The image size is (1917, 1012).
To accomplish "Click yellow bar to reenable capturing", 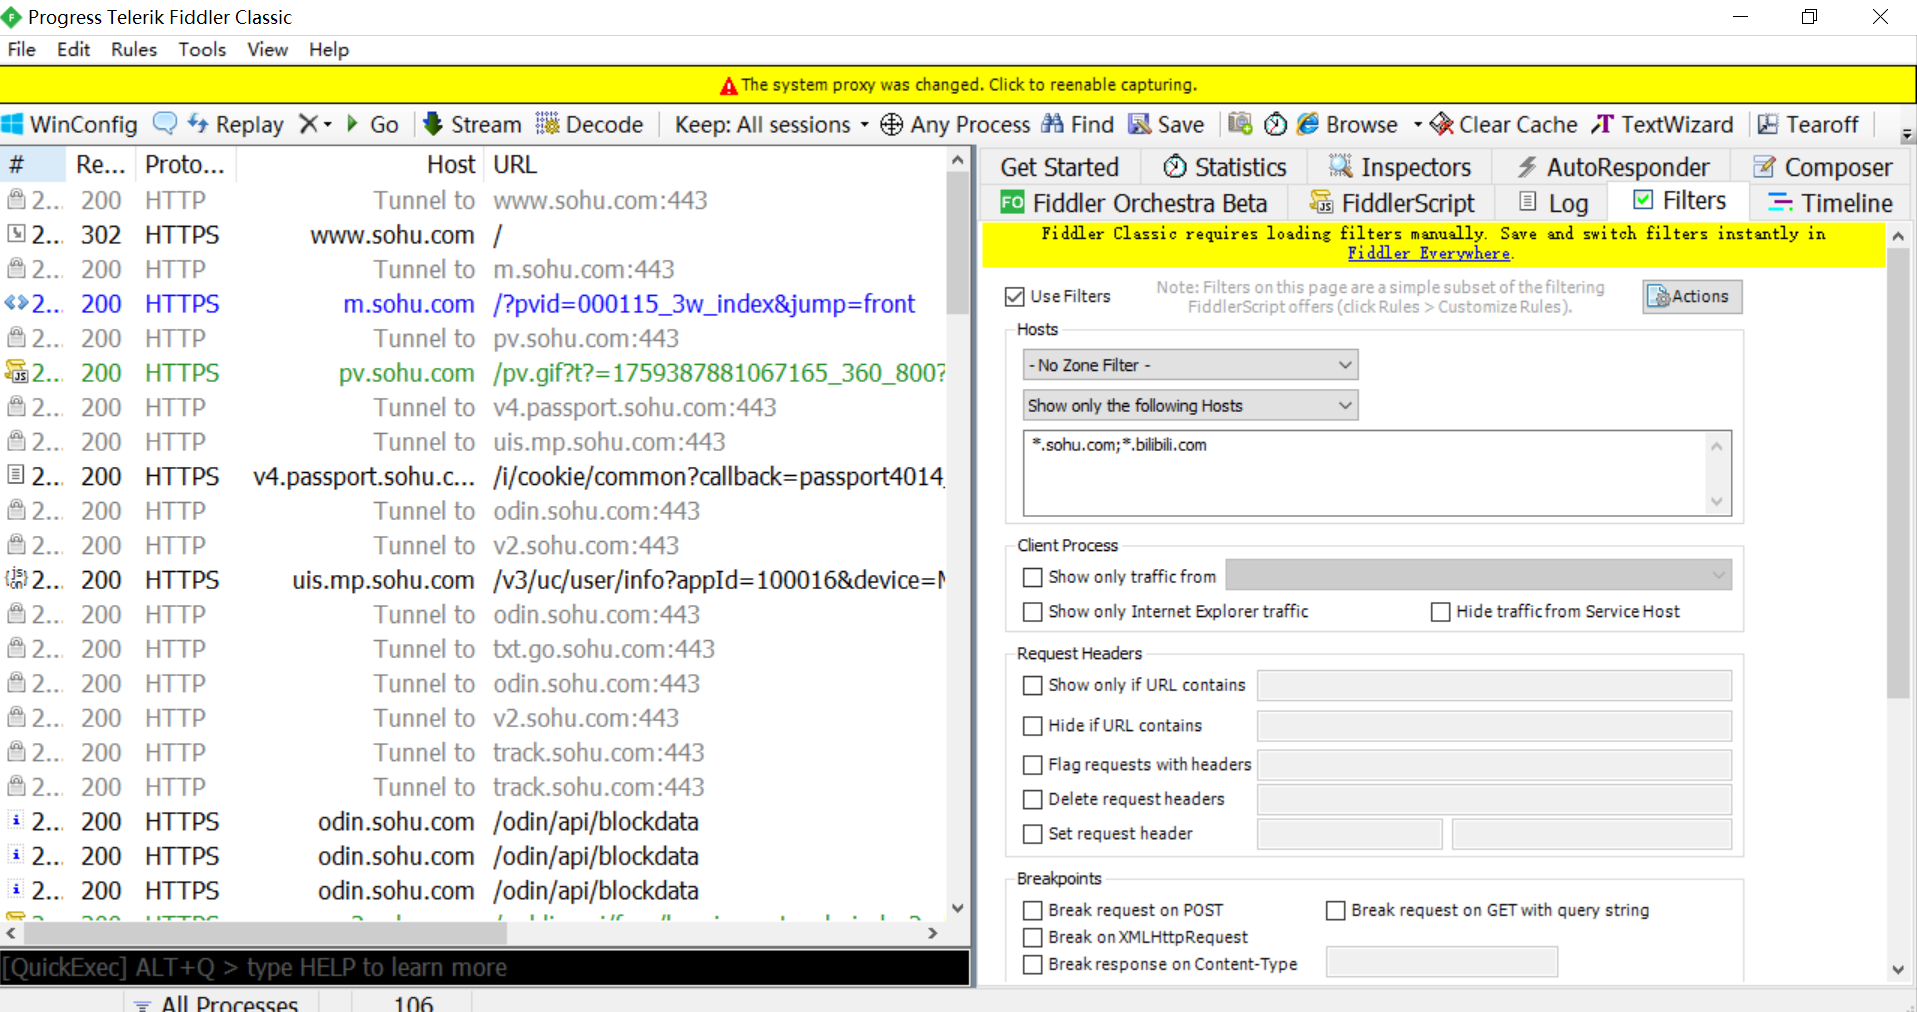I will click(958, 85).
